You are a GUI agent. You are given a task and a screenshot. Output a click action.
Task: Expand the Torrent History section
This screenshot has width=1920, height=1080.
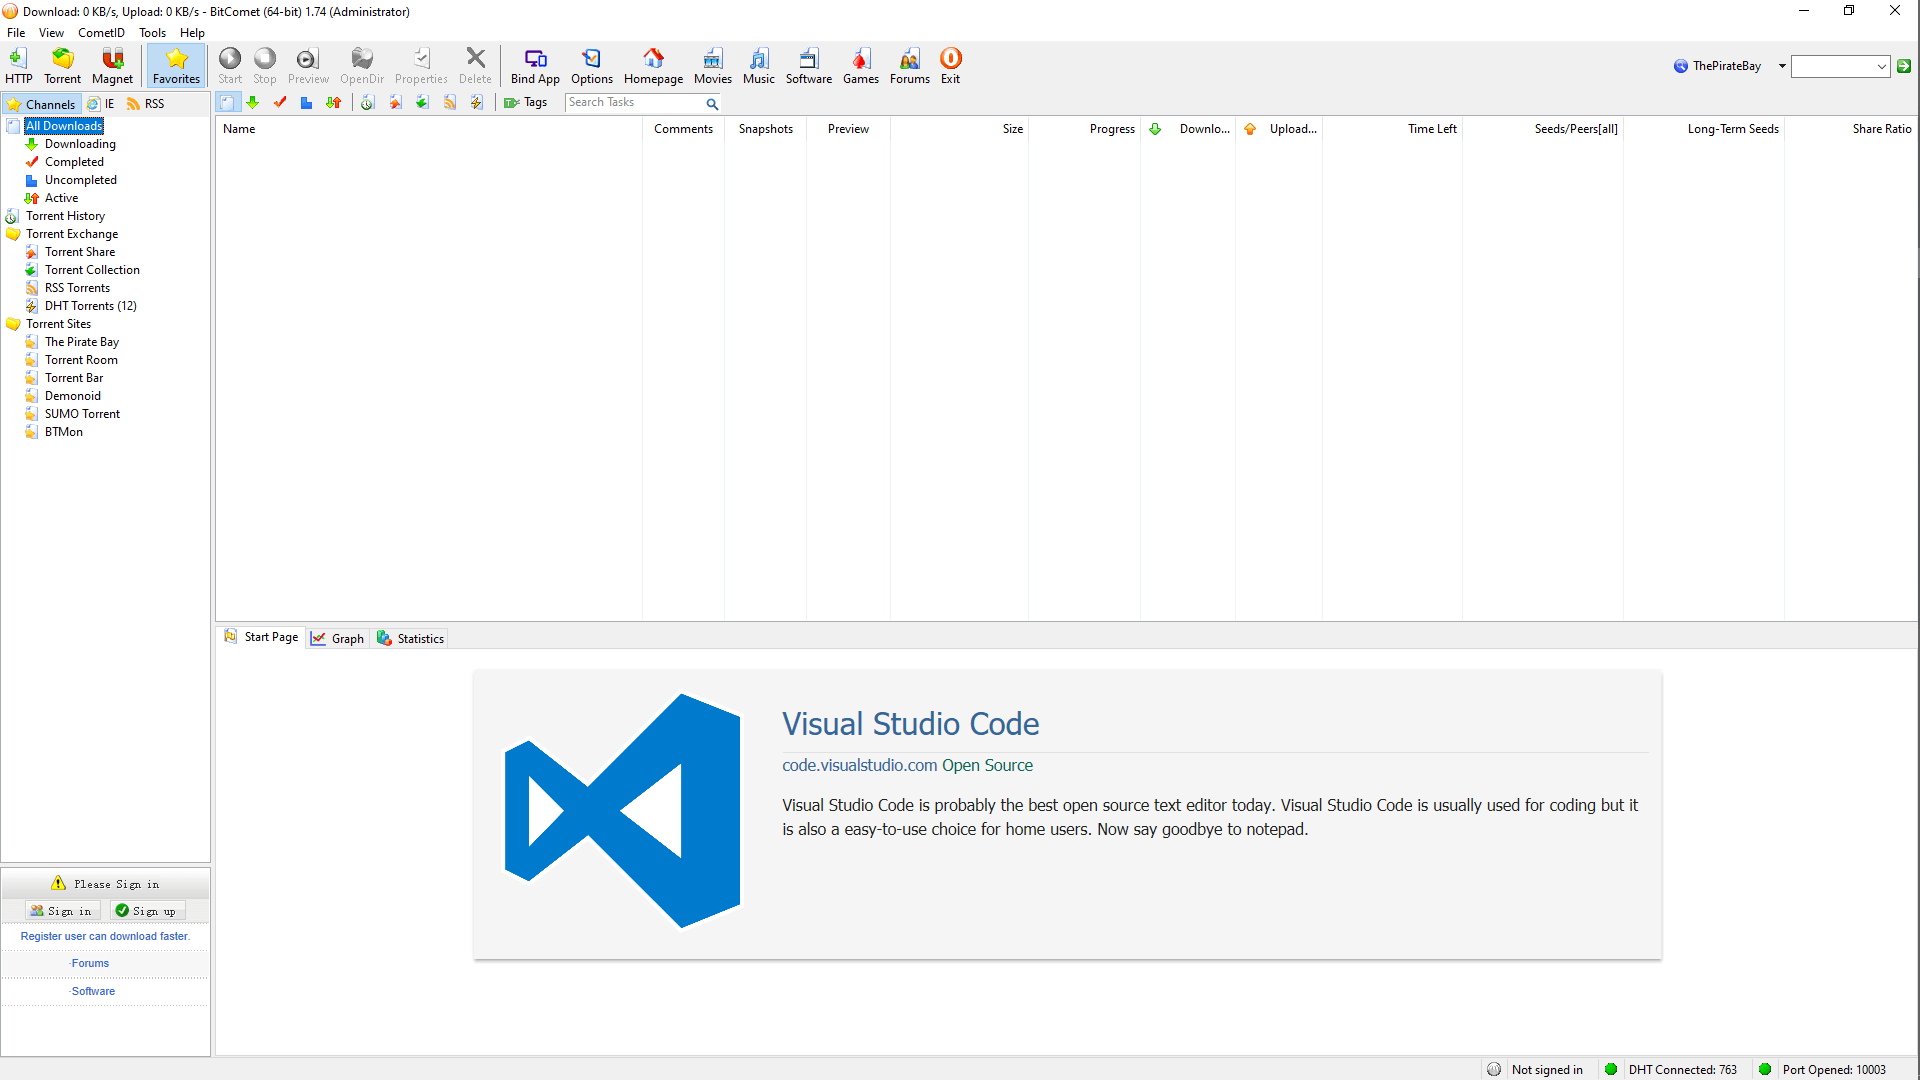[65, 215]
